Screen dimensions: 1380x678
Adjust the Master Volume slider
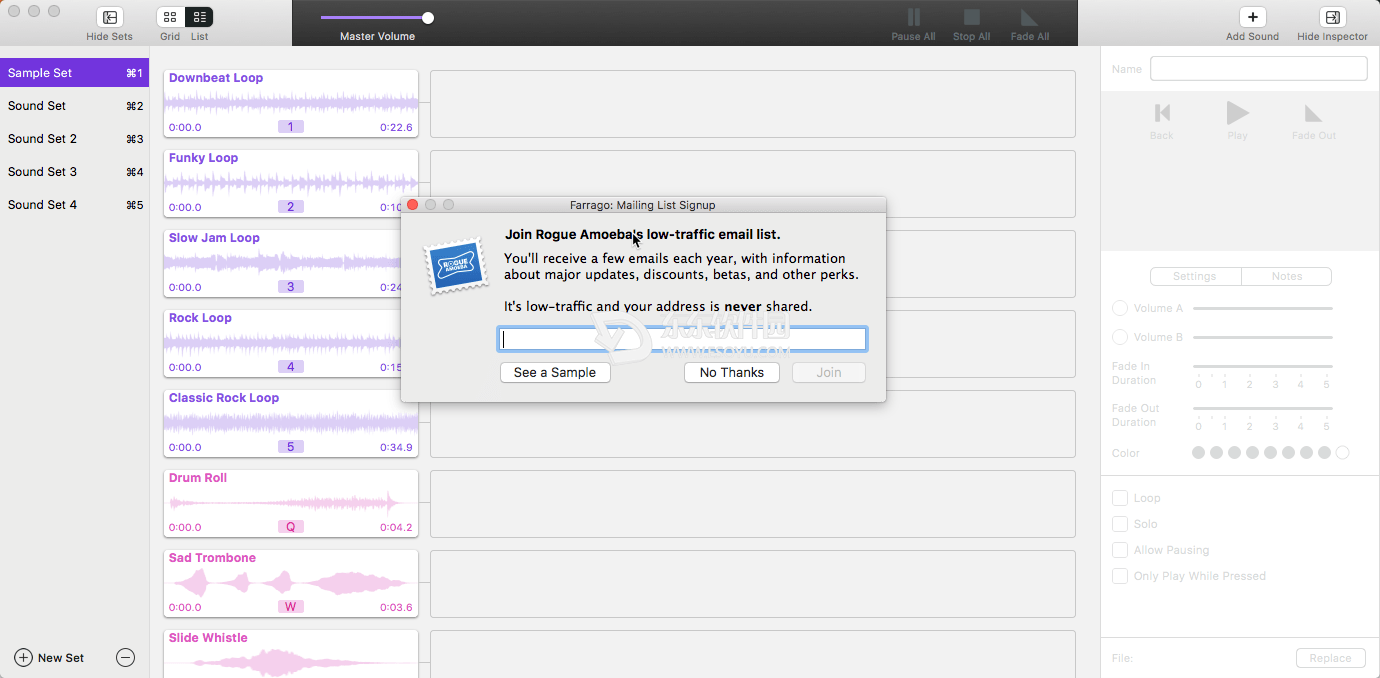click(377, 18)
